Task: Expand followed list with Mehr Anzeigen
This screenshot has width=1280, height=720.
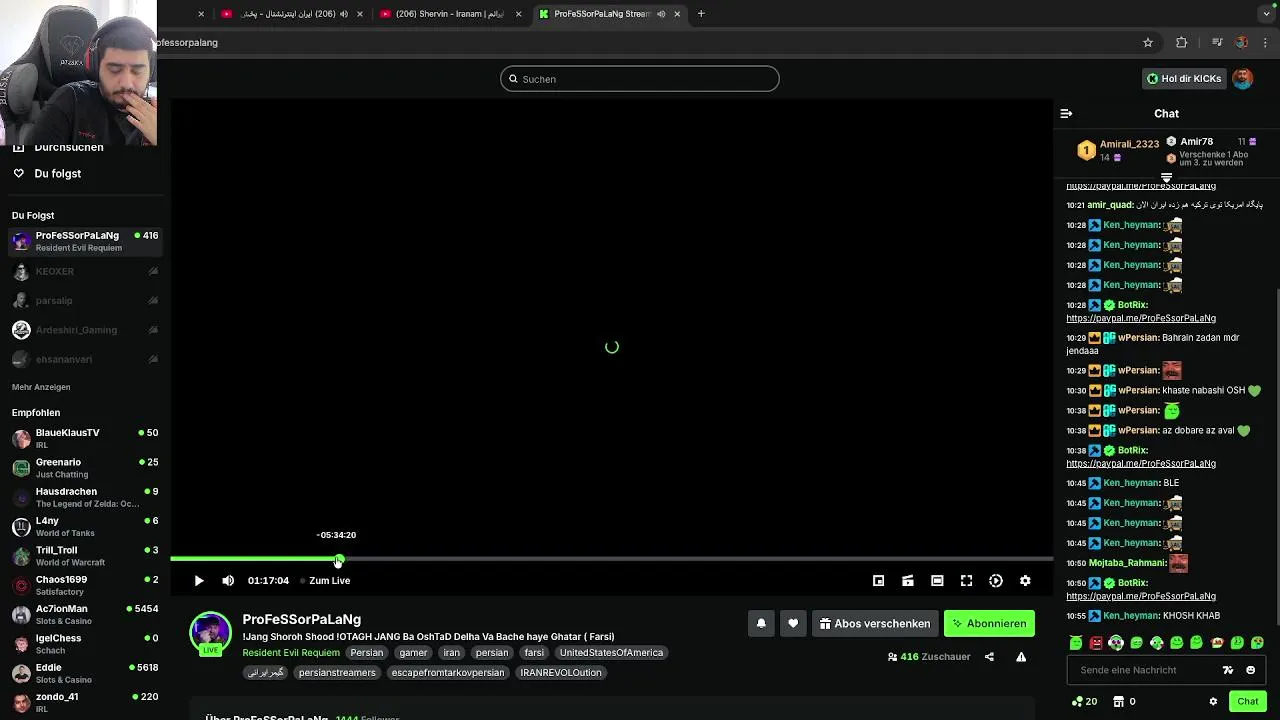Action: (41, 387)
